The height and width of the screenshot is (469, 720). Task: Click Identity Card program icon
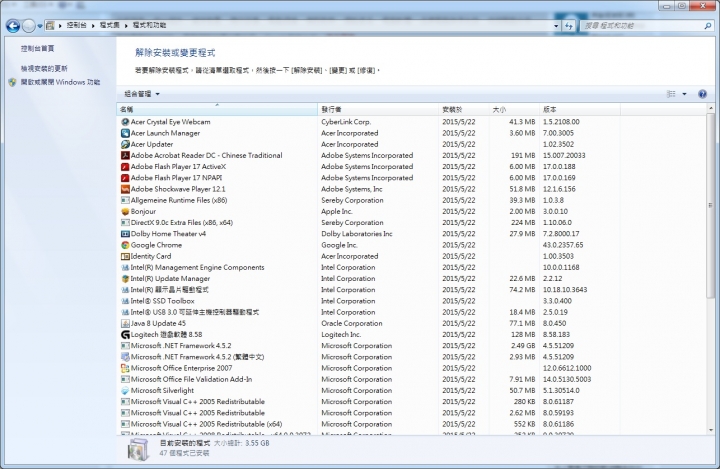point(125,256)
